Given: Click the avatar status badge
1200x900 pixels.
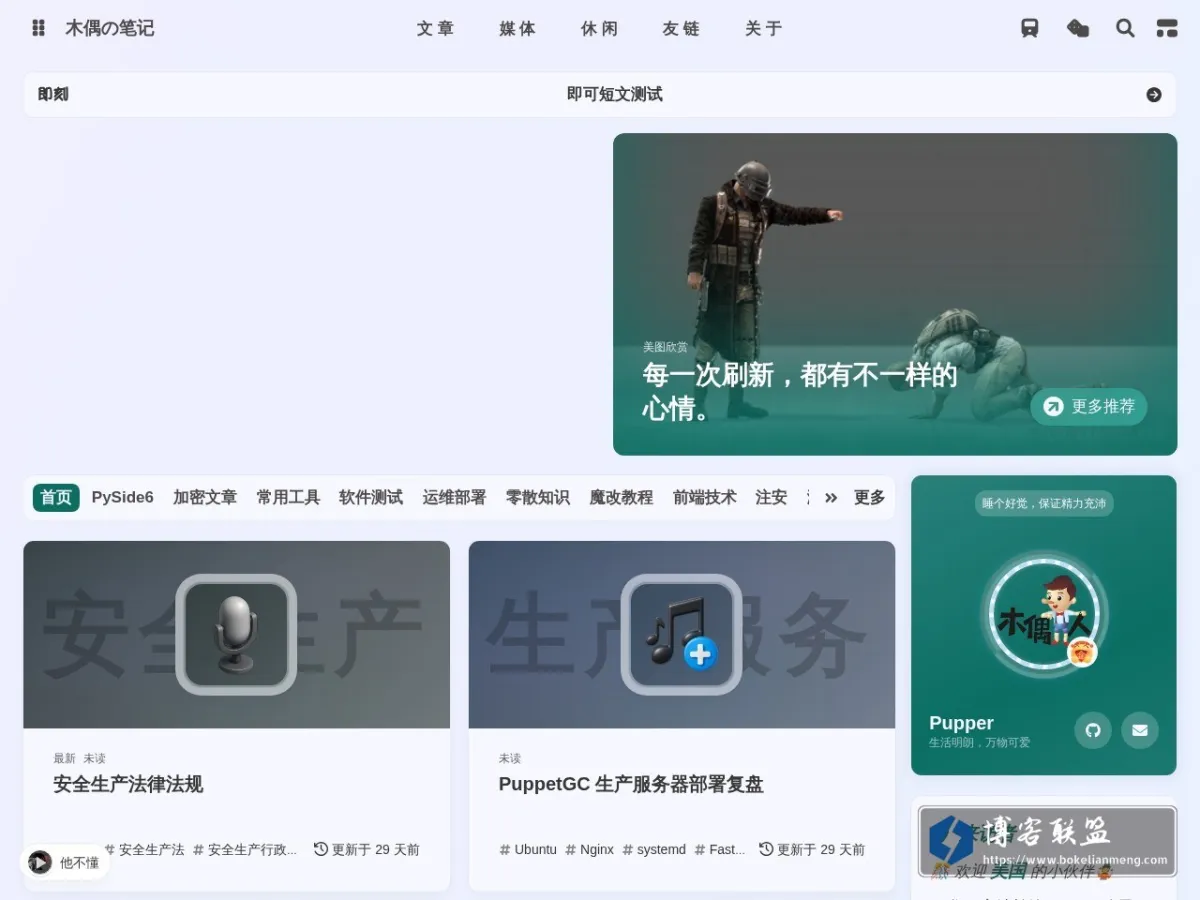Looking at the screenshot, I should pyautogui.click(x=1081, y=653).
